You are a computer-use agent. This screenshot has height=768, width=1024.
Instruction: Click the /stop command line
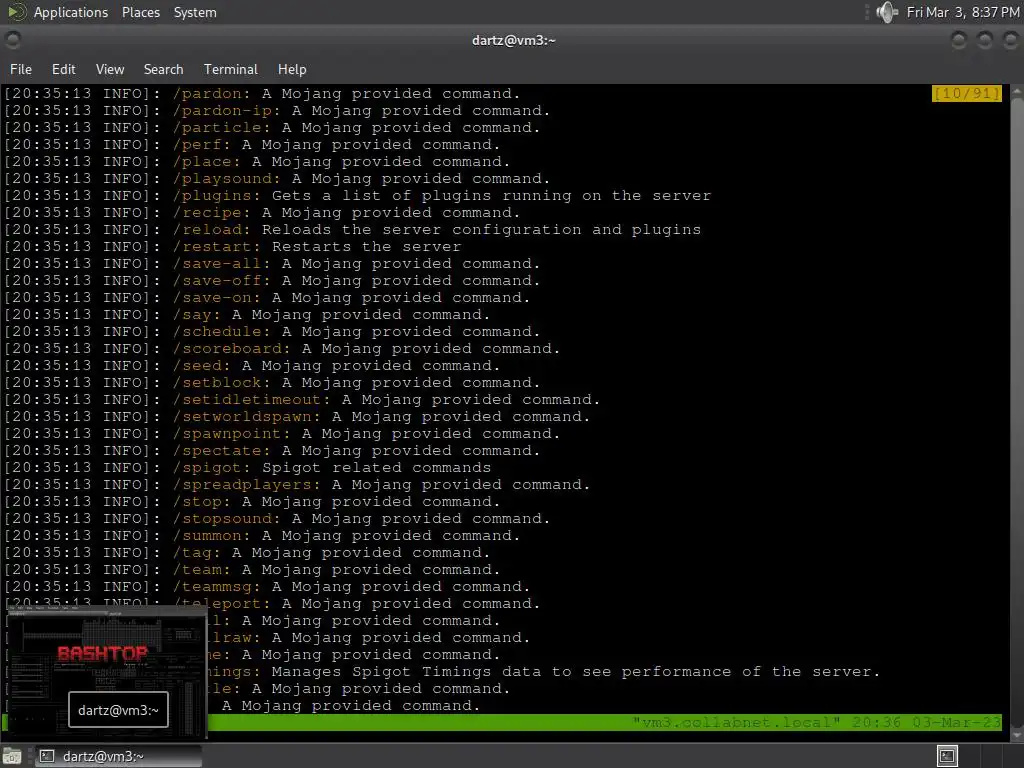click(x=252, y=501)
